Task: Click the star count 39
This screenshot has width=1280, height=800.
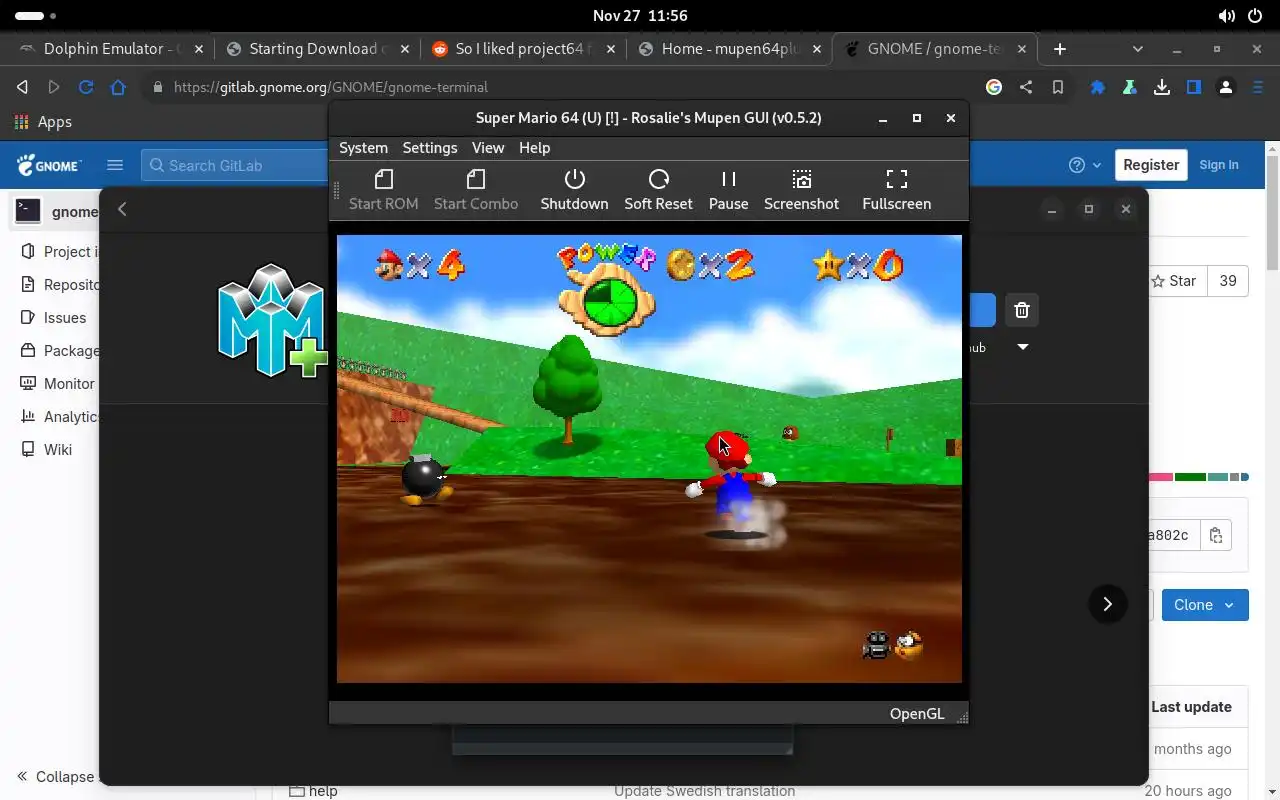Action: click(x=1228, y=281)
